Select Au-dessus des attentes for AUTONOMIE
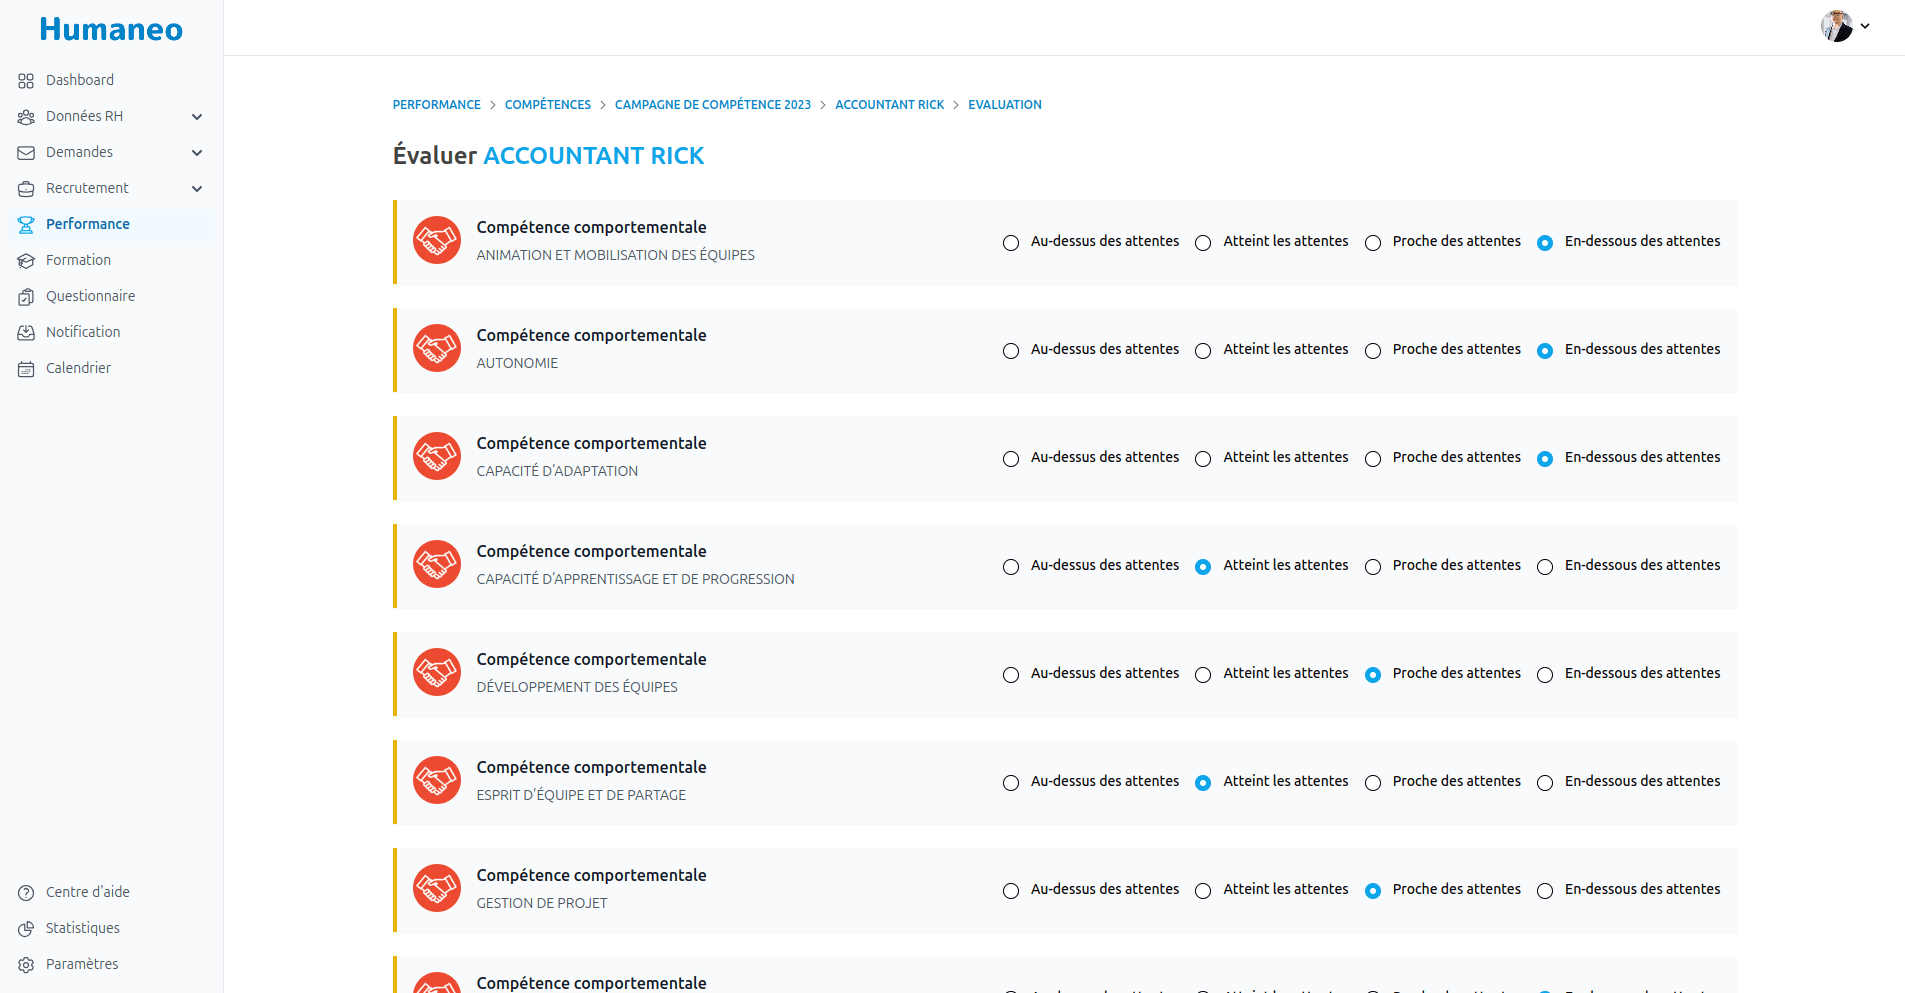This screenshot has height=993, width=1905. tap(1011, 351)
